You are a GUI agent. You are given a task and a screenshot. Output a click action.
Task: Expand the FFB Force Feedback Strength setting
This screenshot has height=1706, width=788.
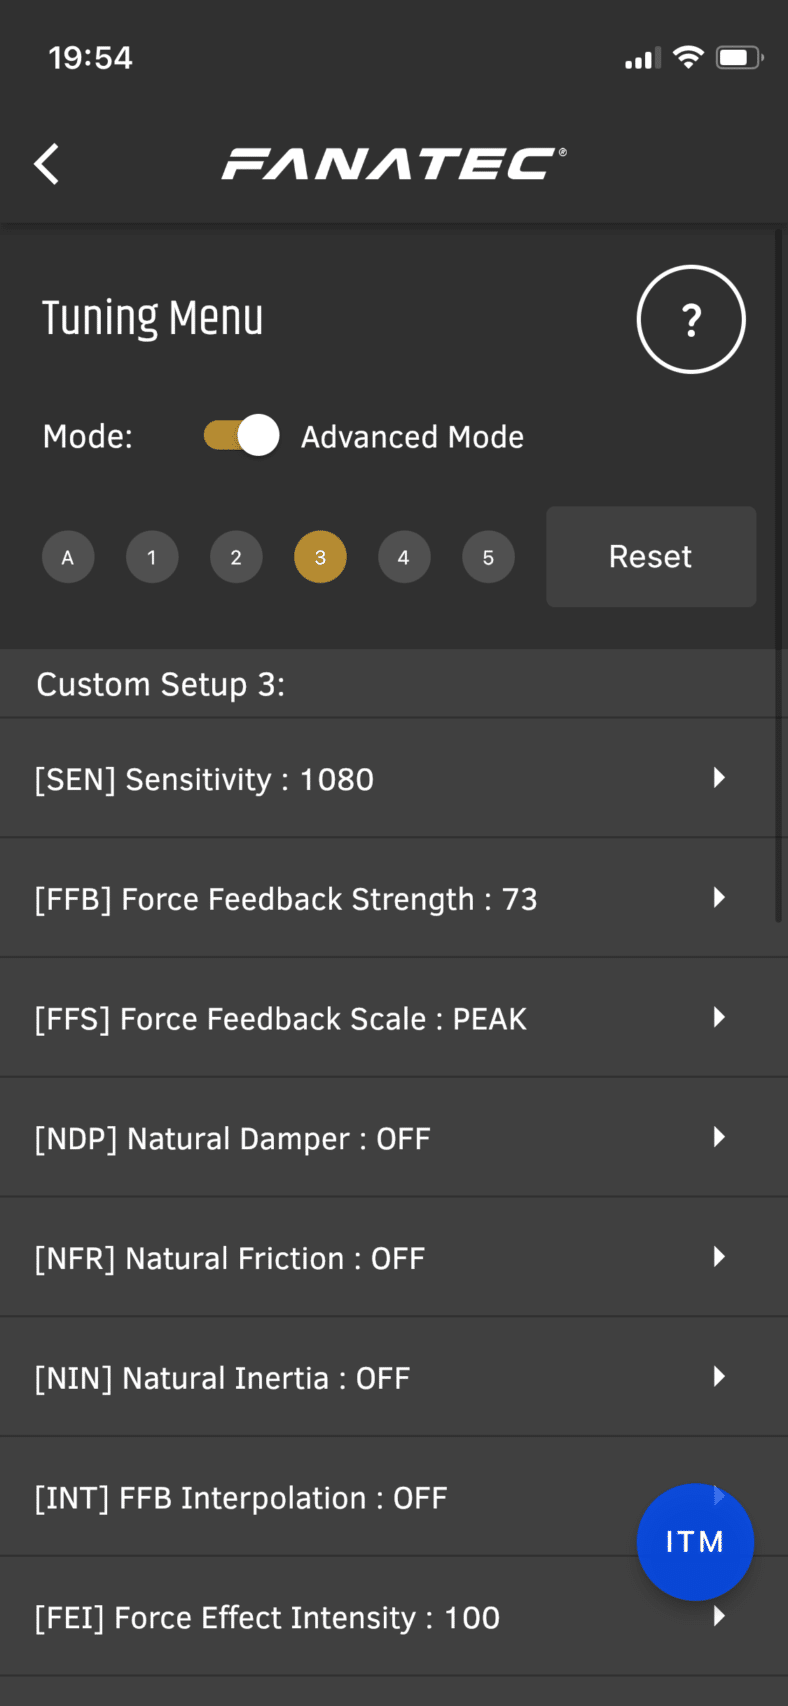[394, 898]
